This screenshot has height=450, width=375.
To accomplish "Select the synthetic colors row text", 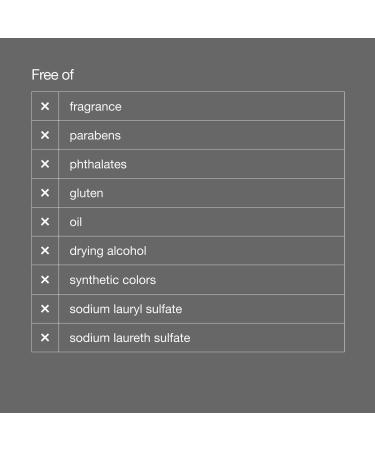I will (113, 280).
